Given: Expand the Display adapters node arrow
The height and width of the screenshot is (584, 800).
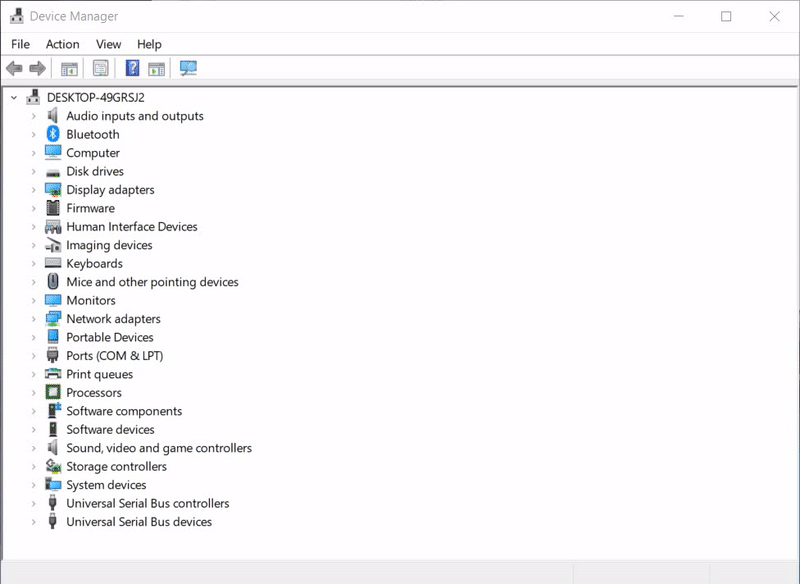Looking at the screenshot, I should click(34, 190).
